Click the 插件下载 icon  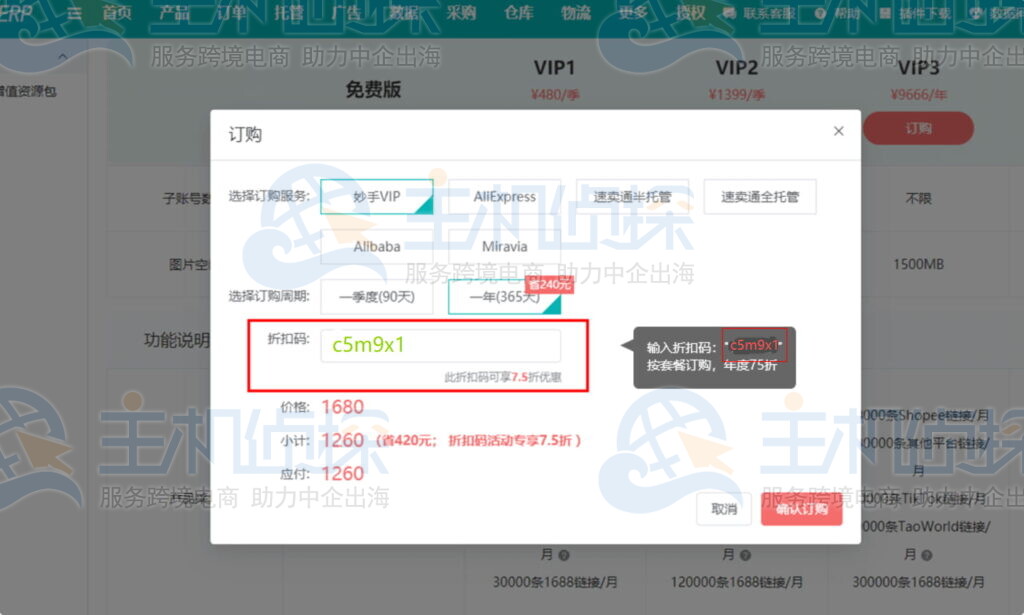pyautogui.click(x=885, y=13)
